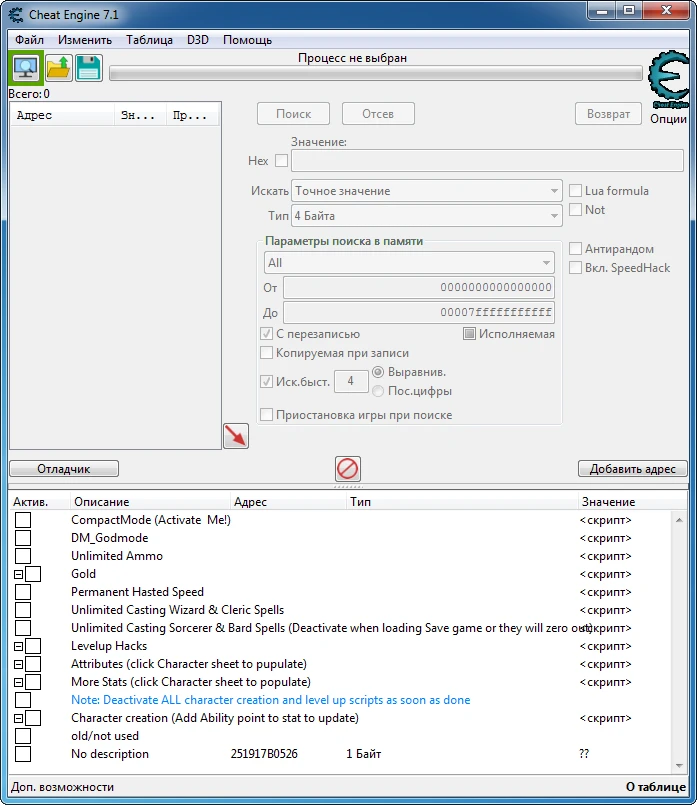Viewport: 697px width, 805px height.
Task: Click Значение column header in cheat table
Action: [632, 501]
